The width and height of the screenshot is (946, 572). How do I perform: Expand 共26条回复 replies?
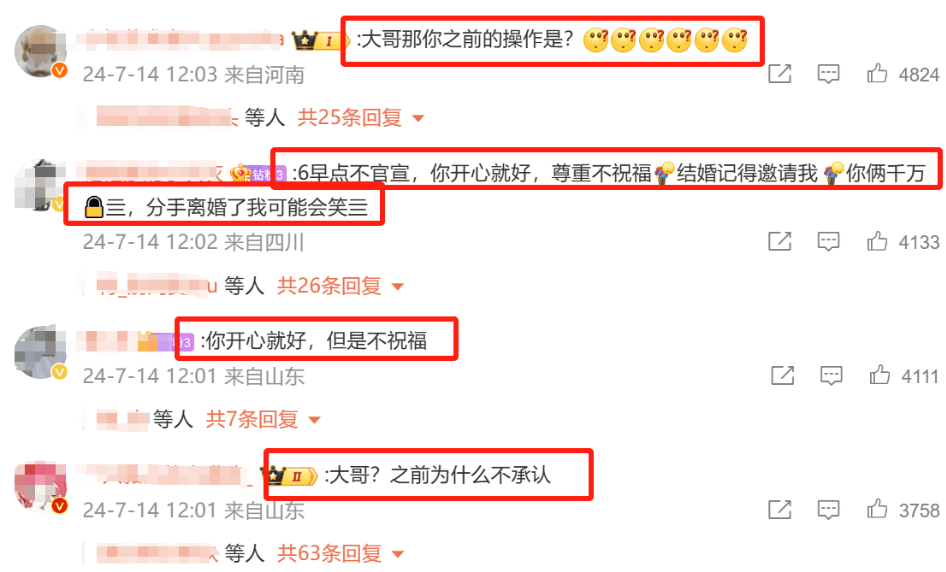340,285
